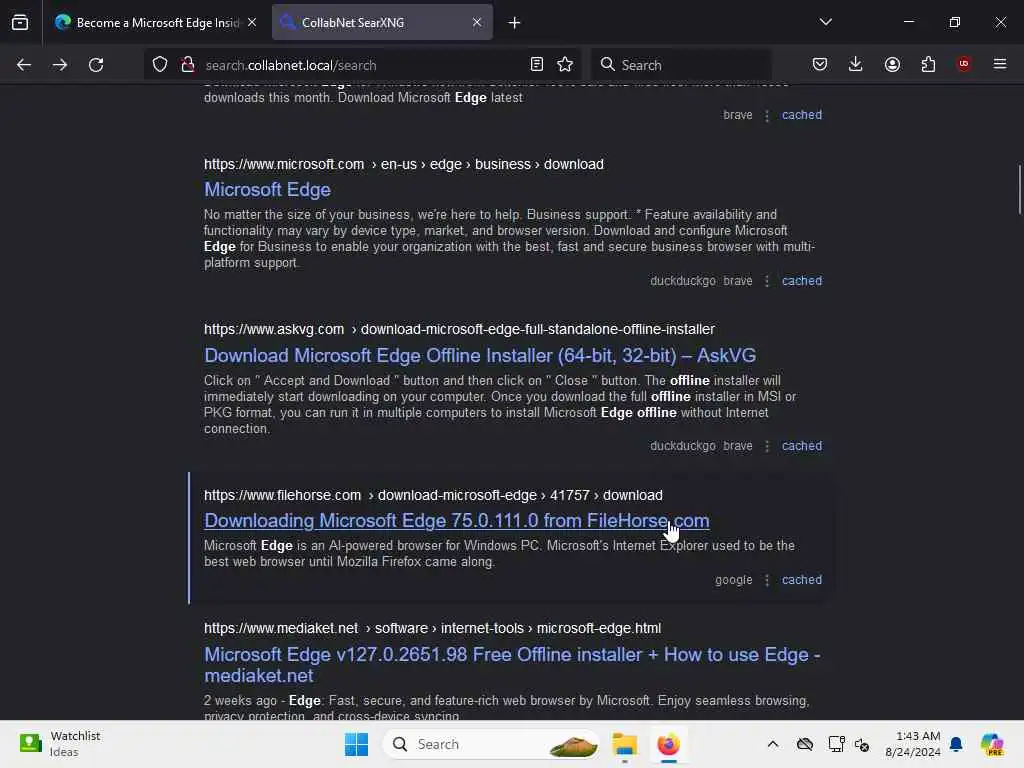
Task: Open tracking protection shield icon
Action: pos(160,64)
